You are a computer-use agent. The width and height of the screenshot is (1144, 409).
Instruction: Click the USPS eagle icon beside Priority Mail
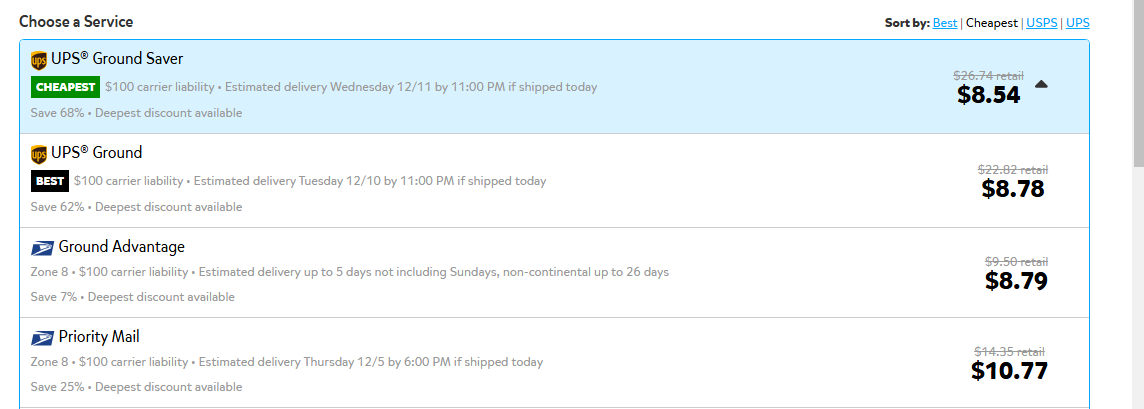(x=42, y=338)
